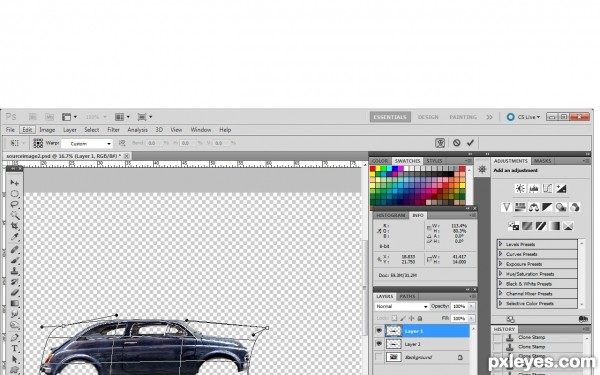Switch to the Histogram tab
This screenshot has width=600, height=375.
(390, 215)
